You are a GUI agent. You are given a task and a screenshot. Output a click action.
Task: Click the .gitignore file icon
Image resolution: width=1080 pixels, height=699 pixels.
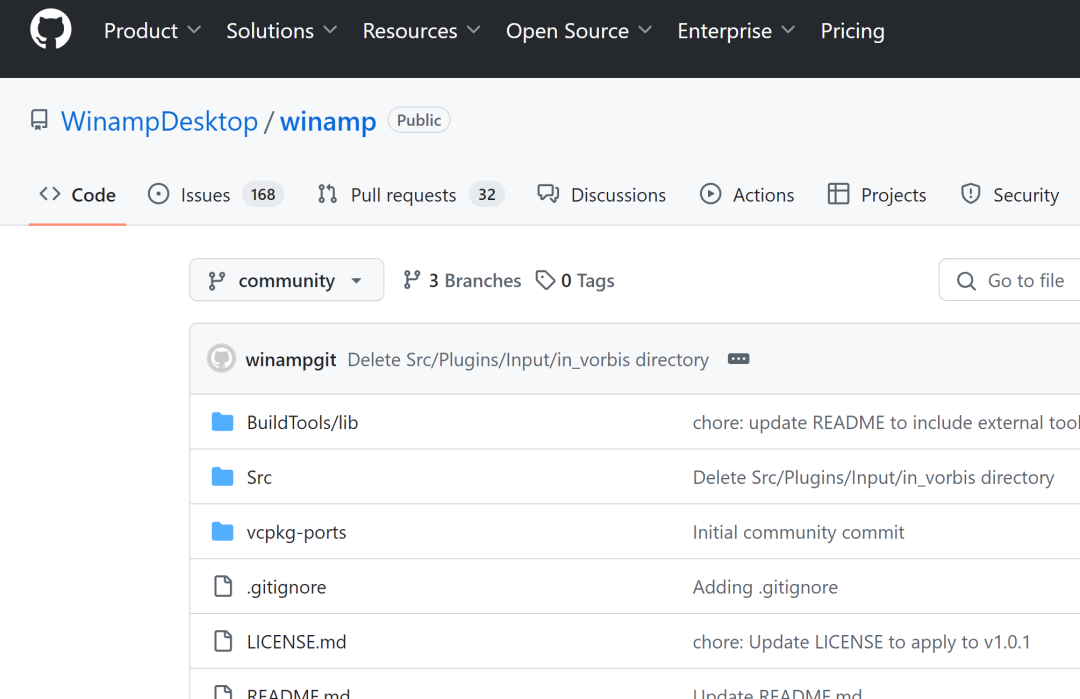pyautogui.click(x=223, y=586)
